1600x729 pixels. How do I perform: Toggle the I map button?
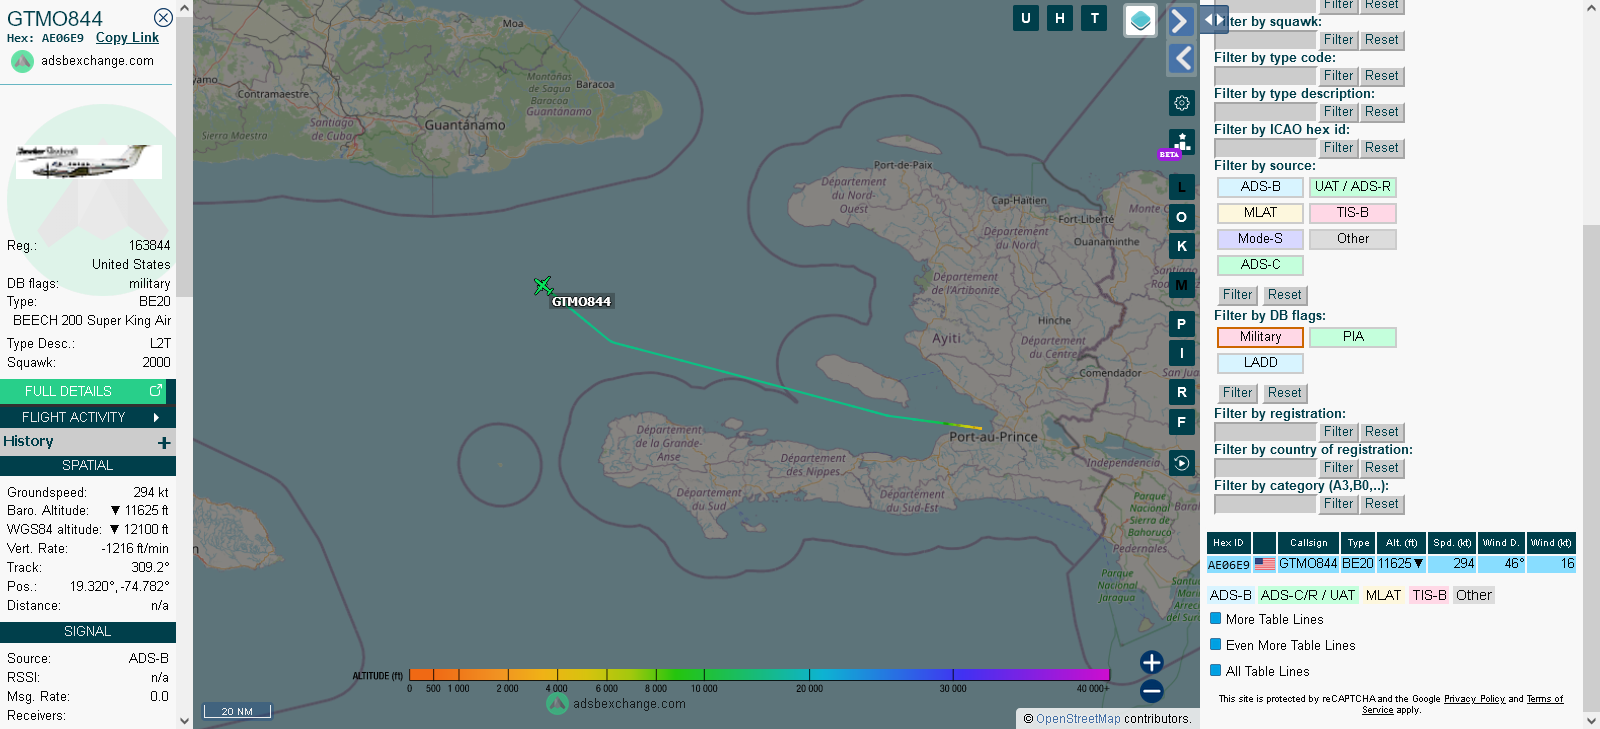[x=1182, y=353]
